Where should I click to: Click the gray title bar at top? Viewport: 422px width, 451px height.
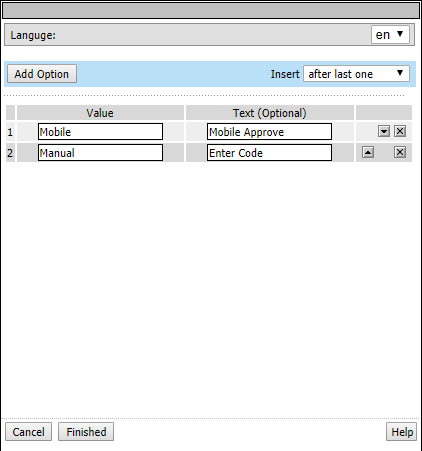(211, 11)
